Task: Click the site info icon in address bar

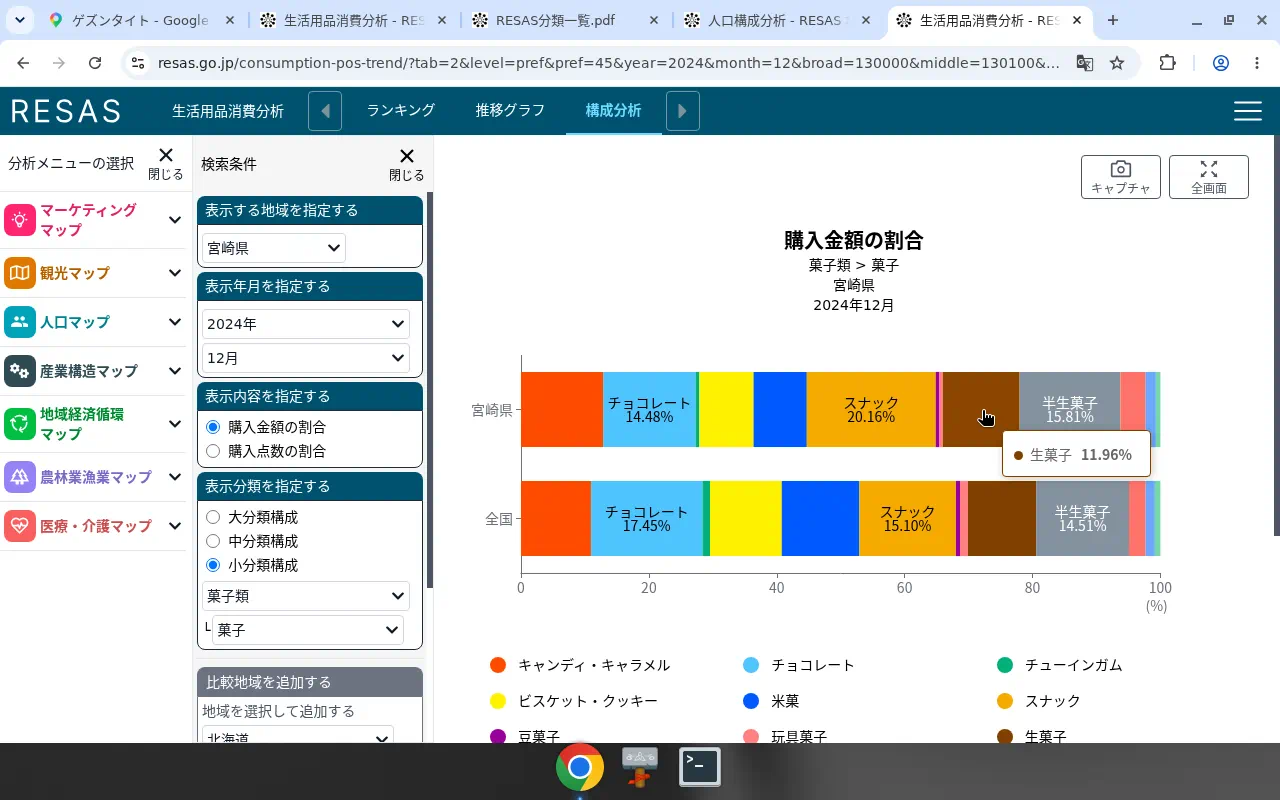Action: (x=138, y=63)
